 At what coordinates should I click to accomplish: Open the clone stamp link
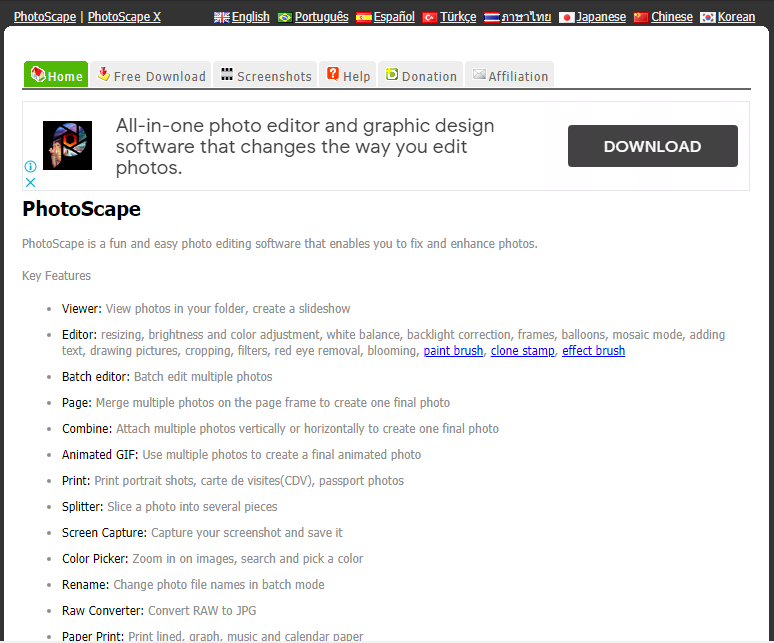click(522, 351)
